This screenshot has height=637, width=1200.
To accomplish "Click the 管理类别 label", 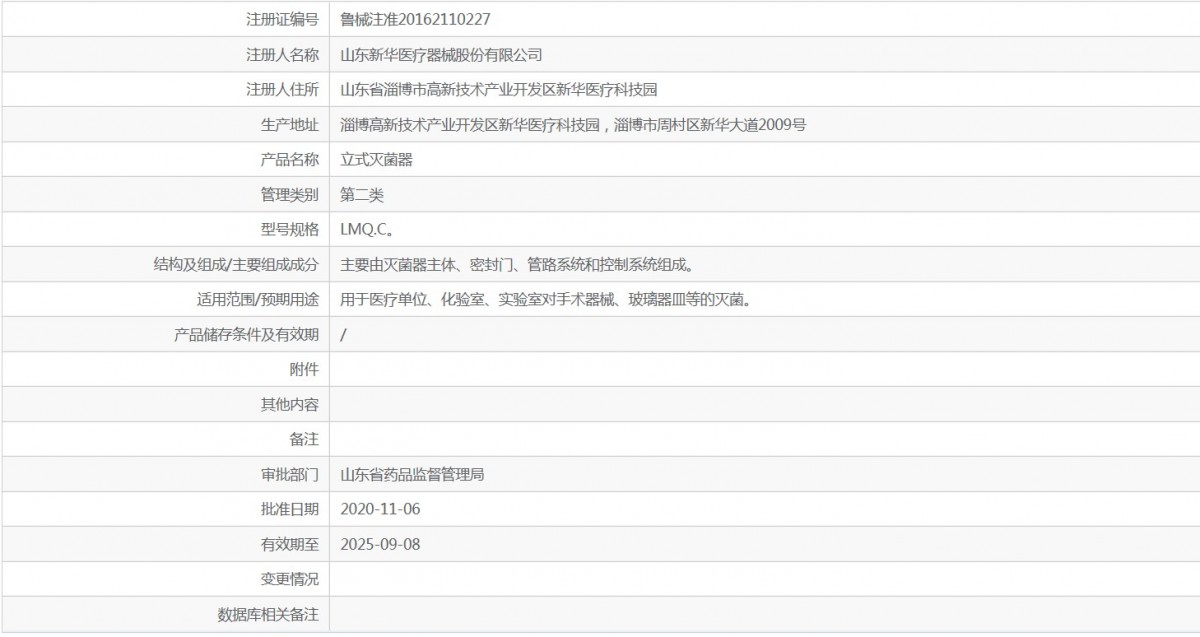I will click(289, 194).
